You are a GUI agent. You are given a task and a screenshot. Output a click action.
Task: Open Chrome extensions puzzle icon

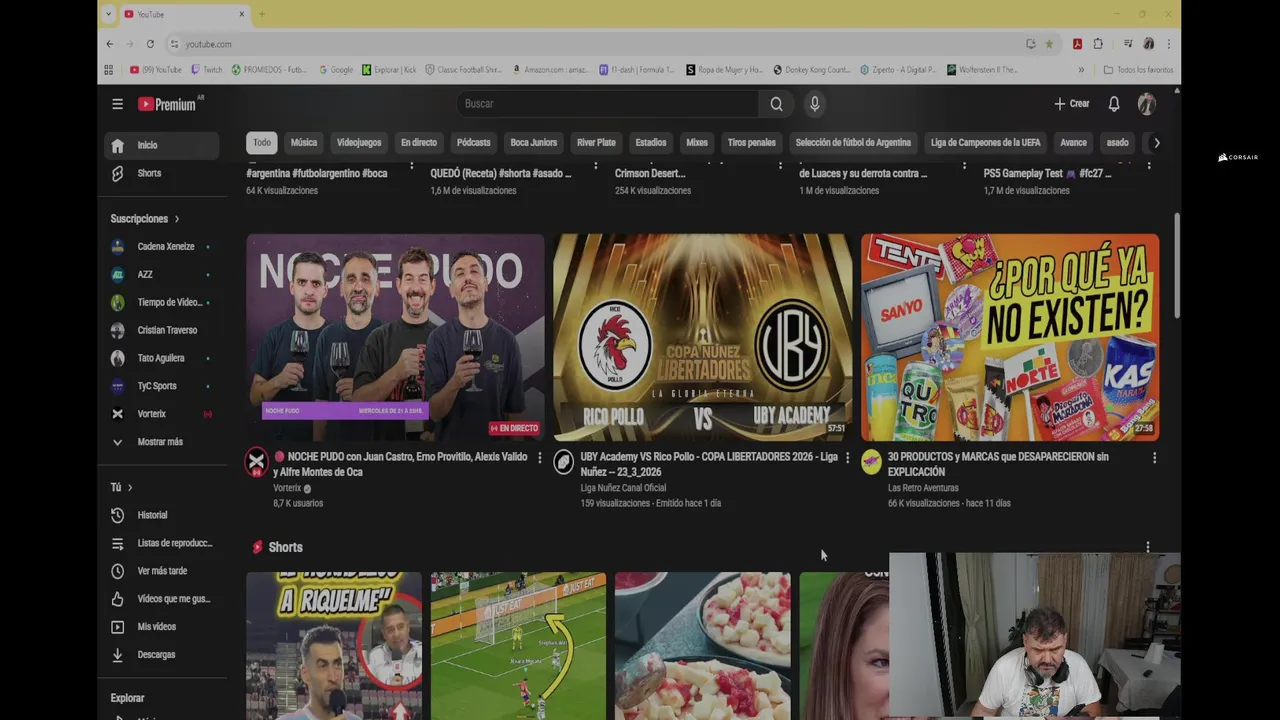click(1098, 44)
